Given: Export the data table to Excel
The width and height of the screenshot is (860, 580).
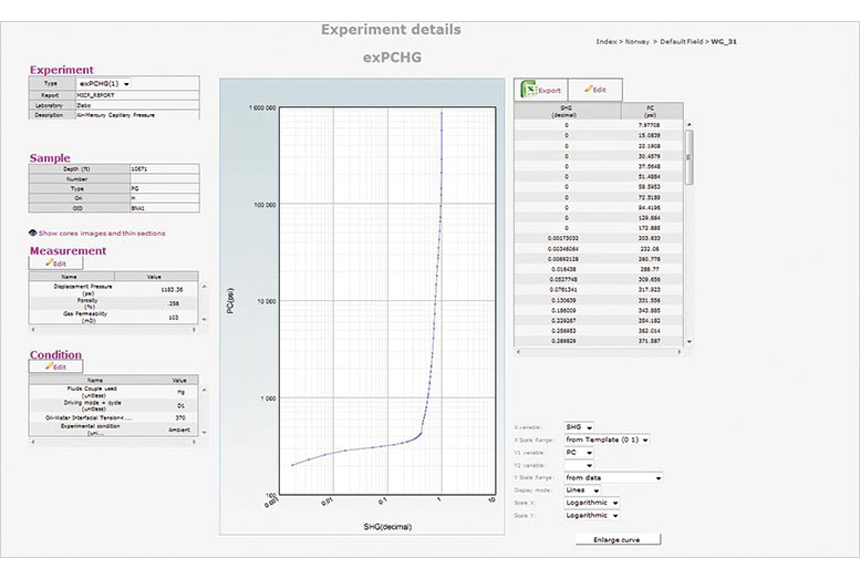Looking at the screenshot, I should 541,89.
